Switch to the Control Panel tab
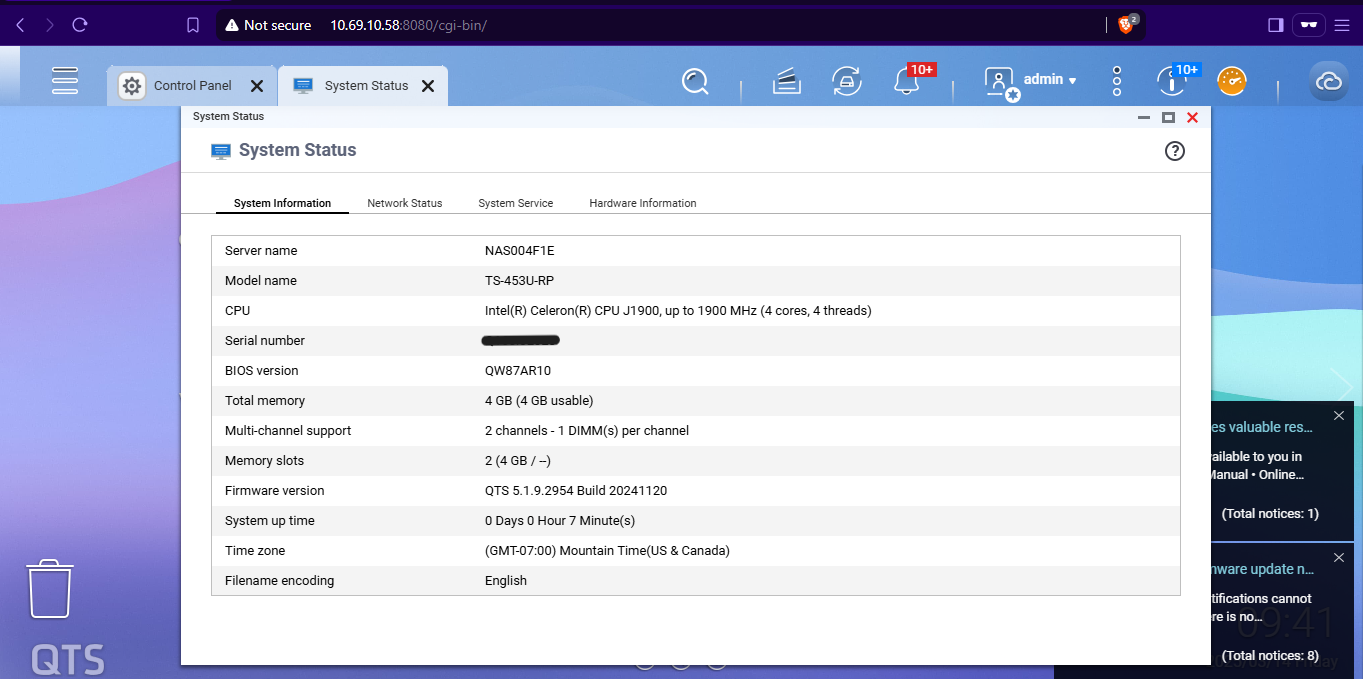Viewport: 1363px width, 679px height. (x=193, y=86)
